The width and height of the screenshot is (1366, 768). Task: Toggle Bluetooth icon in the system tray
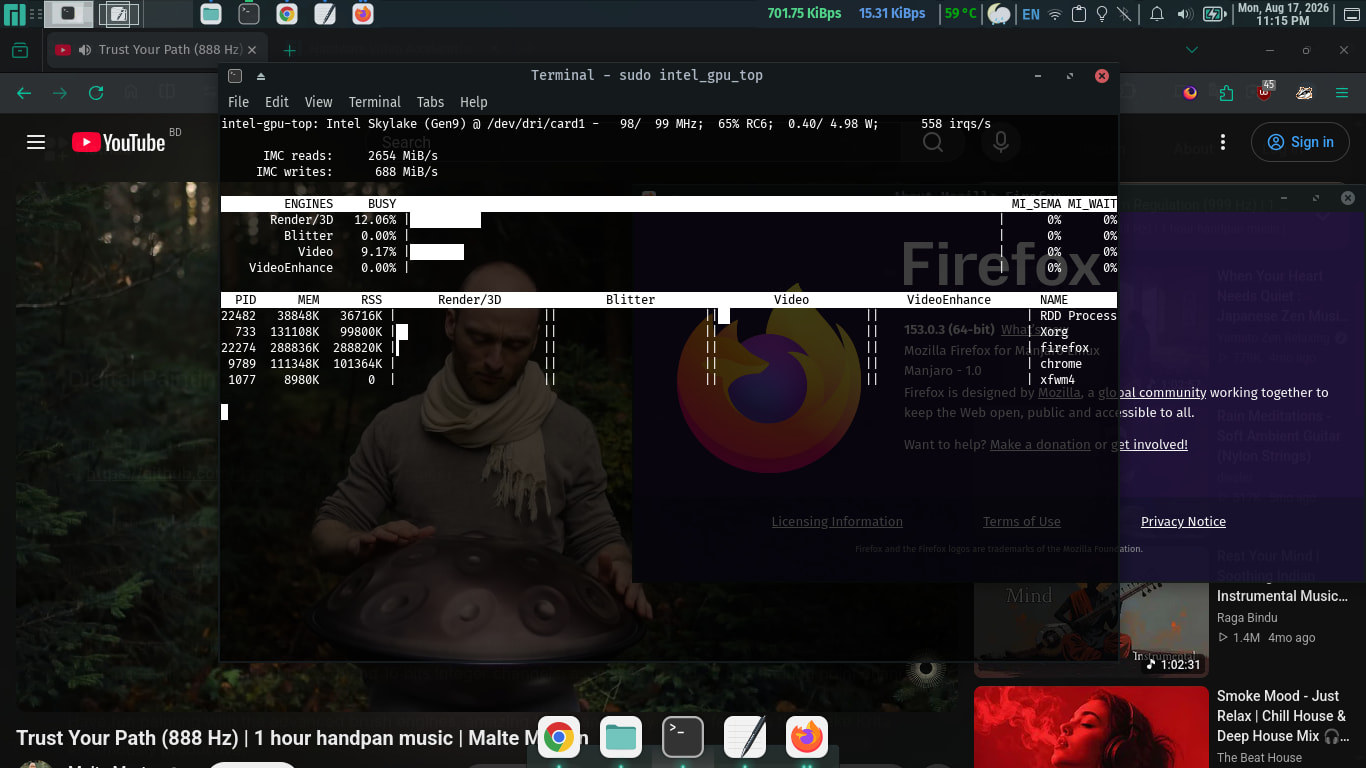[x=1125, y=14]
